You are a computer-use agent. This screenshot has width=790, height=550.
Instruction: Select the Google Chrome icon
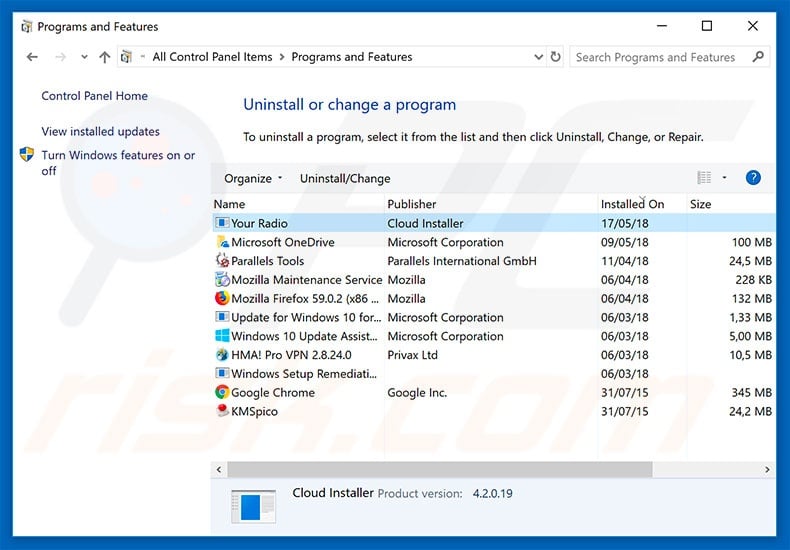click(x=222, y=392)
